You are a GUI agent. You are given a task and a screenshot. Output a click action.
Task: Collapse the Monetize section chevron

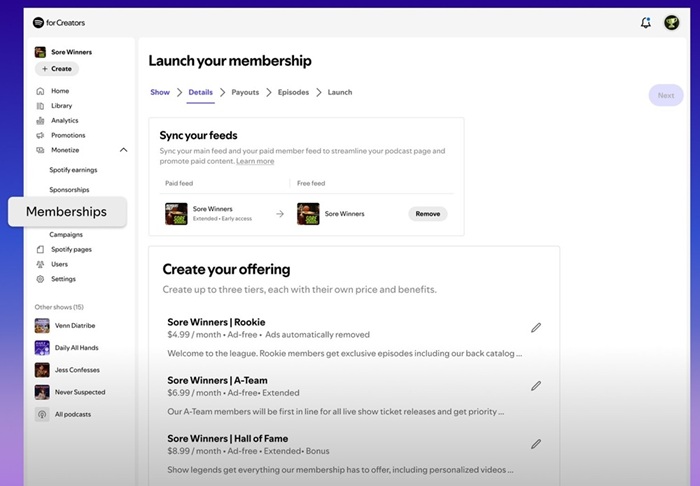tap(124, 150)
